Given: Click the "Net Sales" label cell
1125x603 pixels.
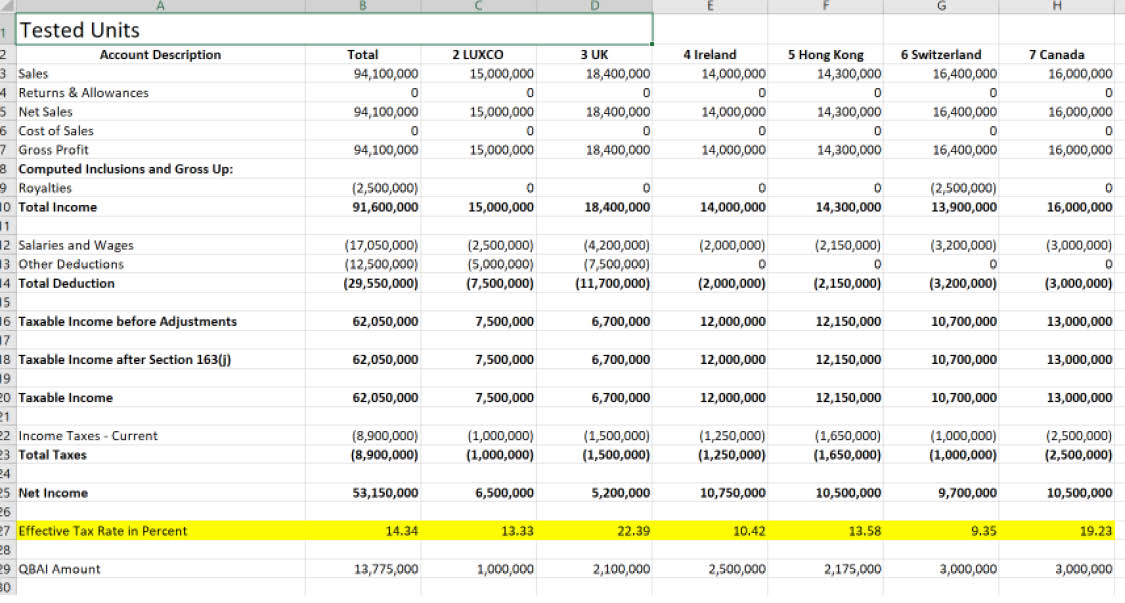Looking at the screenshot, I should coord(160,112).
